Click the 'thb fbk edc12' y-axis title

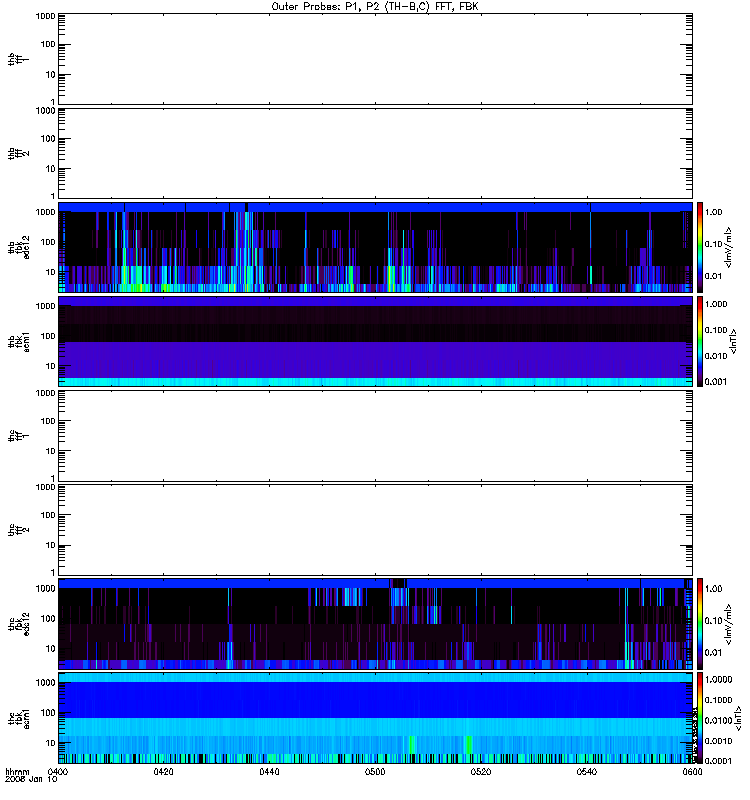pos(19,247)
